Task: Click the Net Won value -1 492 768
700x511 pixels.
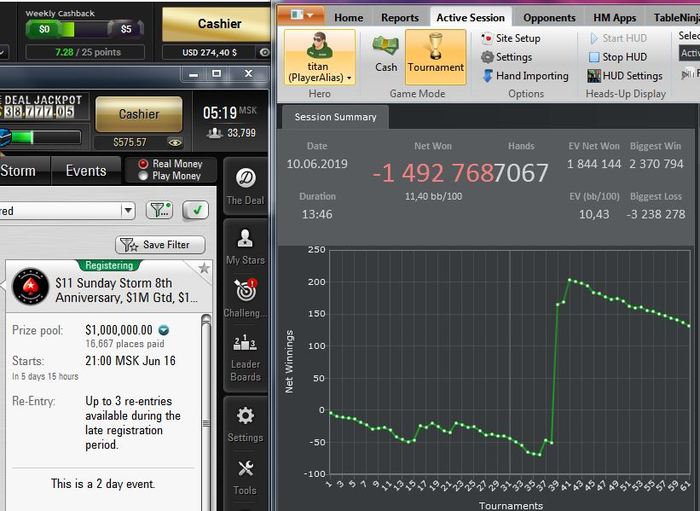Action: tap(433, 173)
